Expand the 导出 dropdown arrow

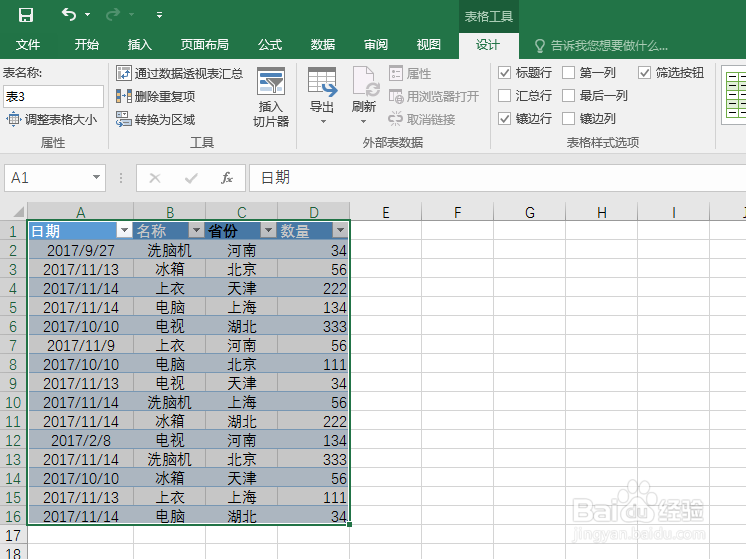[323, 122]
